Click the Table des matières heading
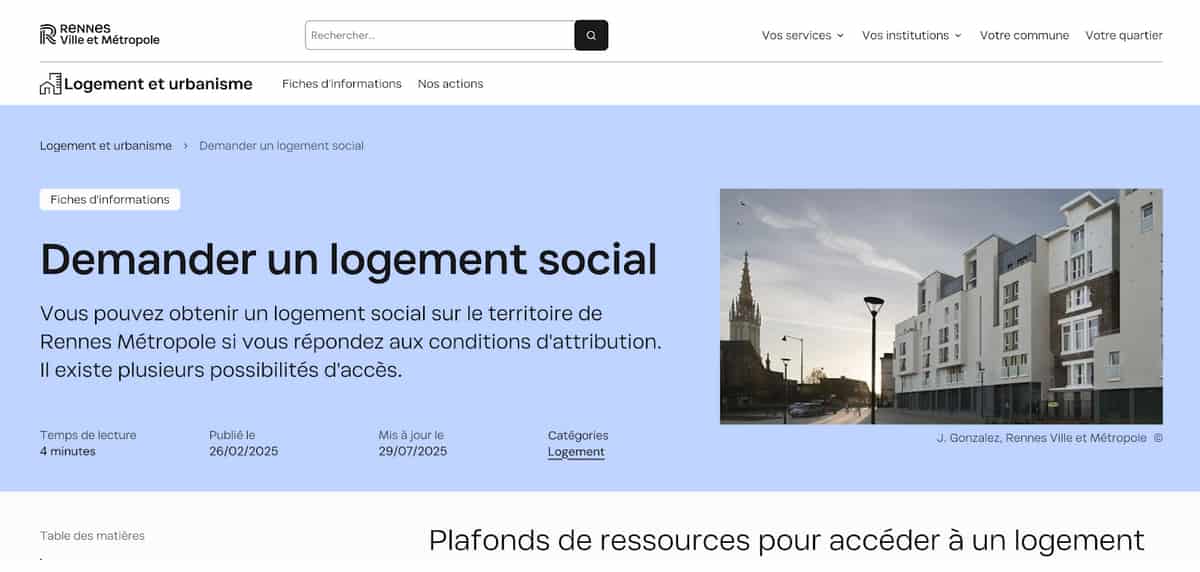This screenshot has width=1200, height=572. pyautogui.click(x=92, y=536)
